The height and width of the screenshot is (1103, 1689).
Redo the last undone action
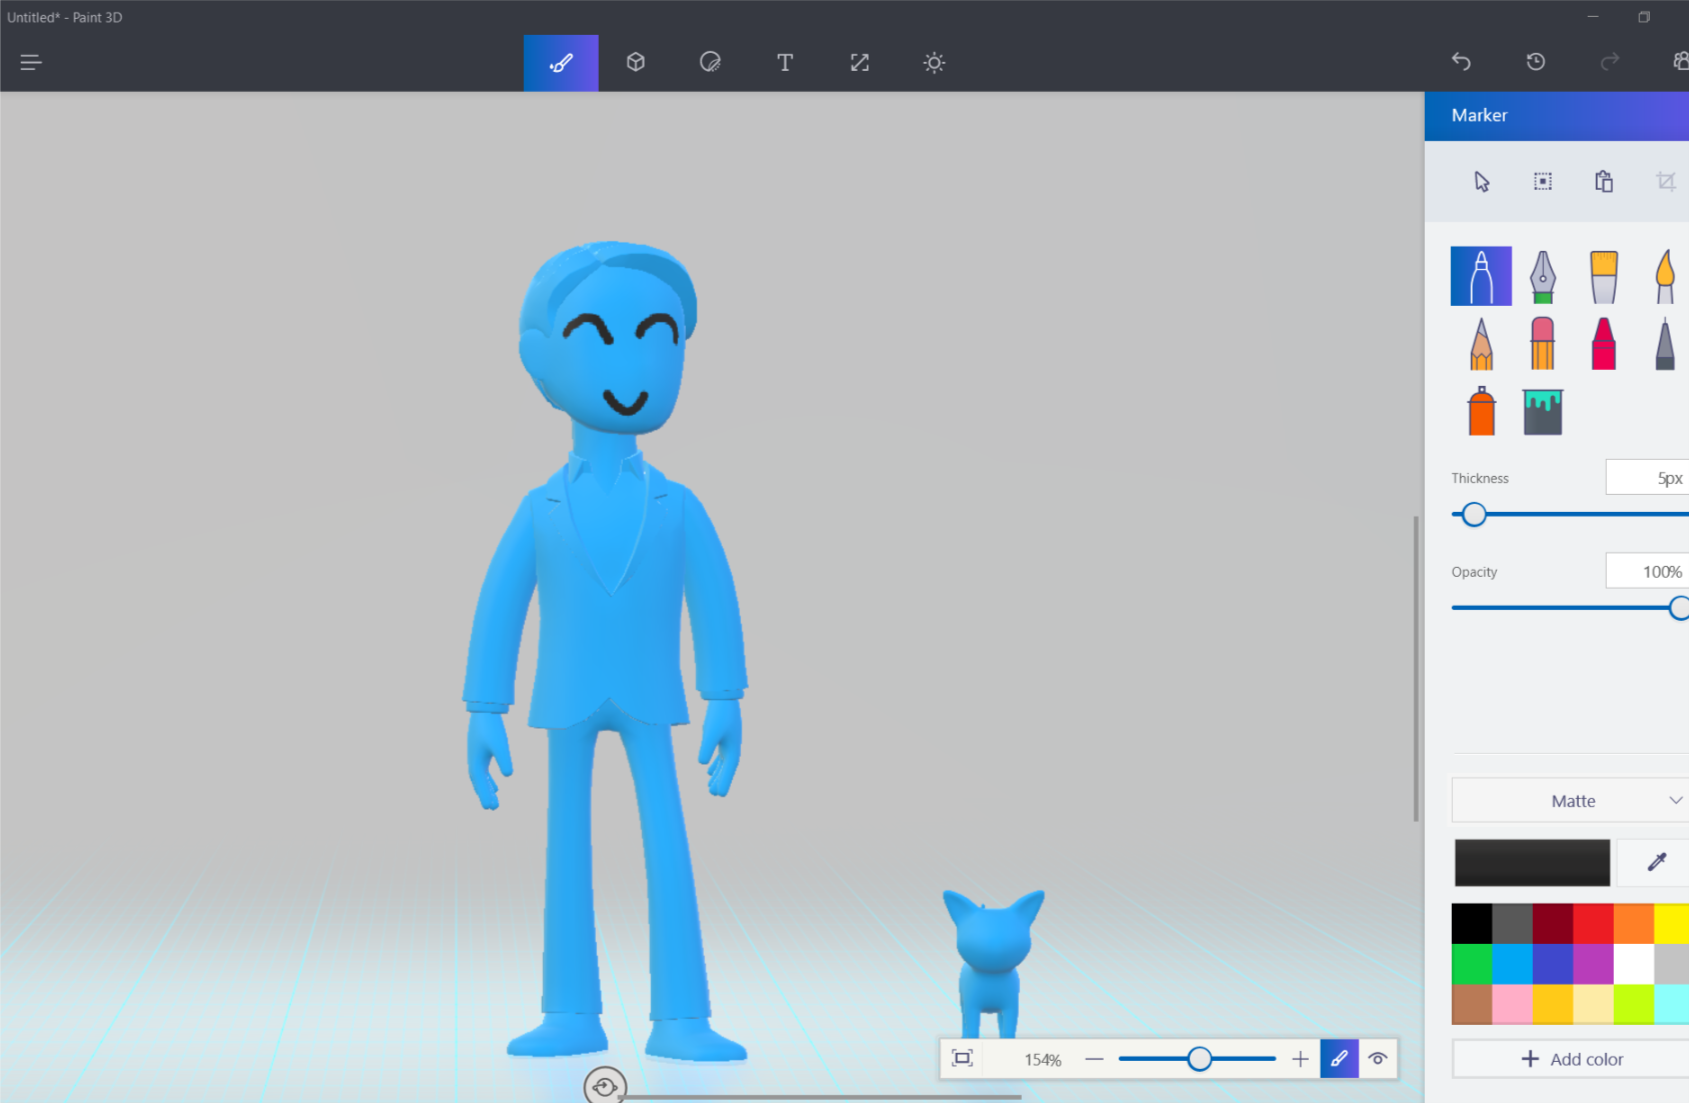tap(1610, 62)
